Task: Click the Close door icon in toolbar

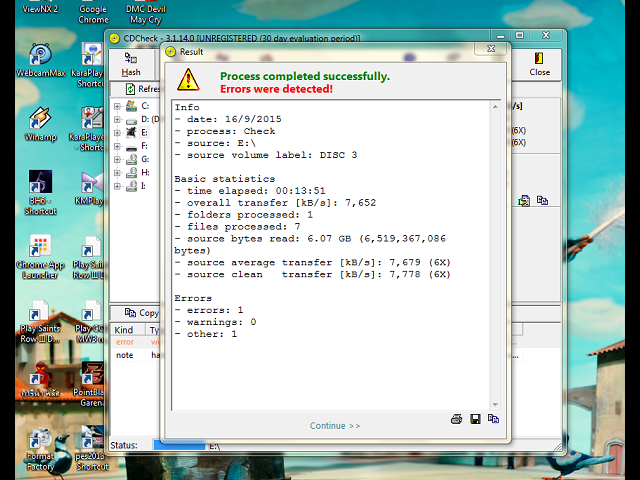Action: click(x=539, y=64)
